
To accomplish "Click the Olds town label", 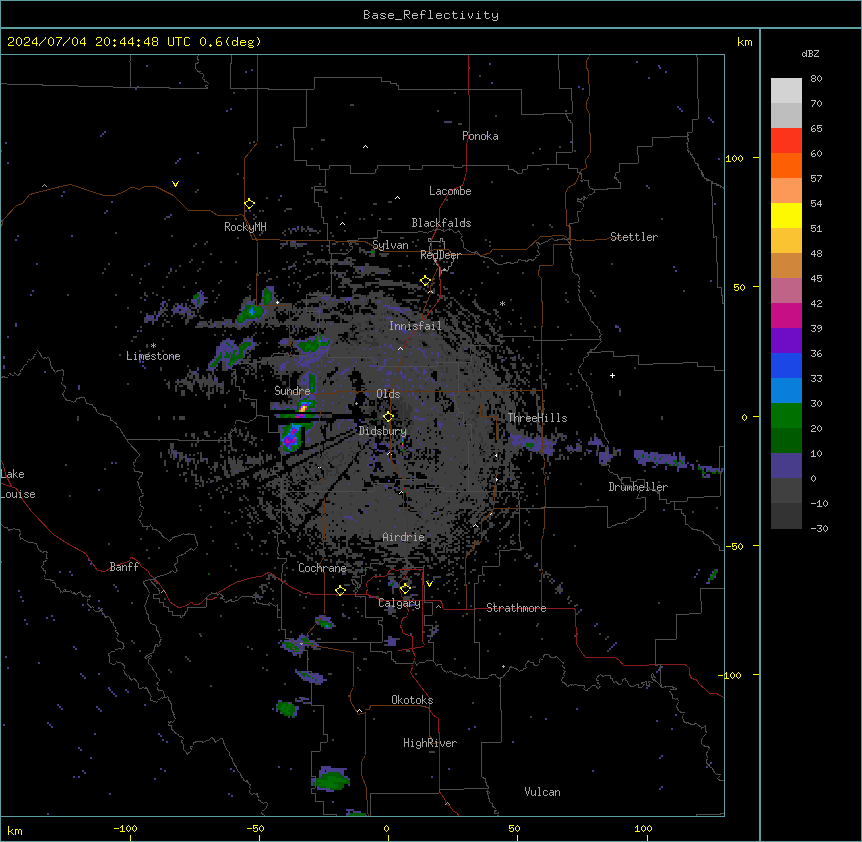I will click(x=388, y=394).
